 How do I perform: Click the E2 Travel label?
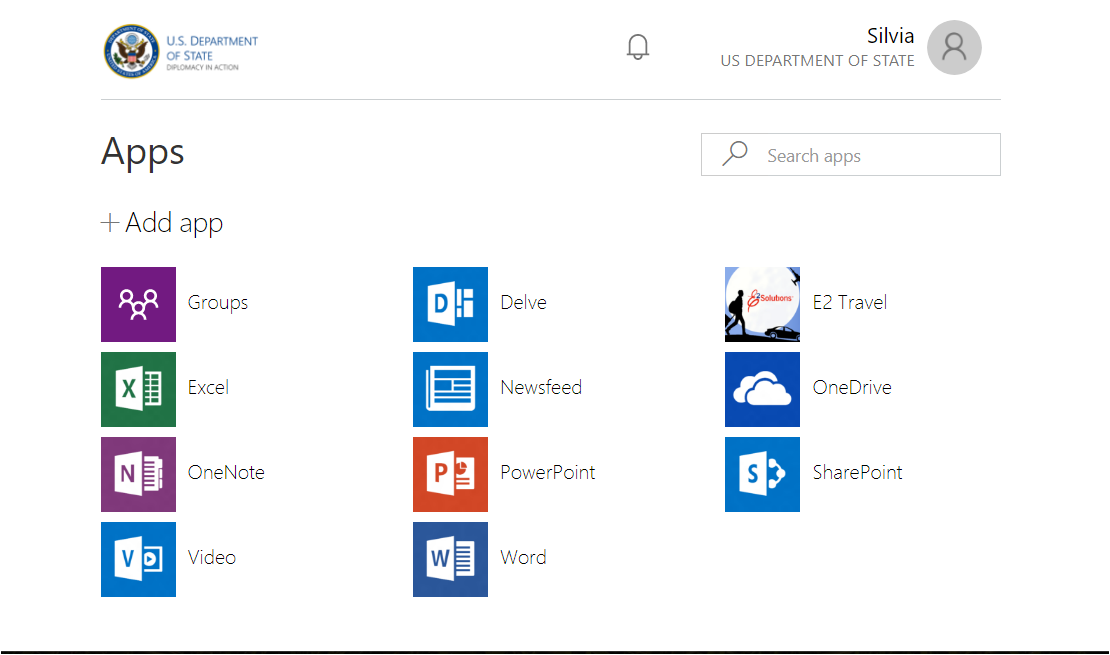pos(849,302)
